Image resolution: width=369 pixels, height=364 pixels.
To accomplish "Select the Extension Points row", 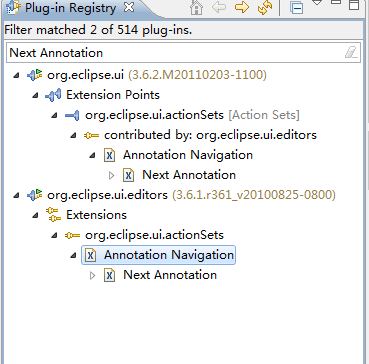I will 113,95.
